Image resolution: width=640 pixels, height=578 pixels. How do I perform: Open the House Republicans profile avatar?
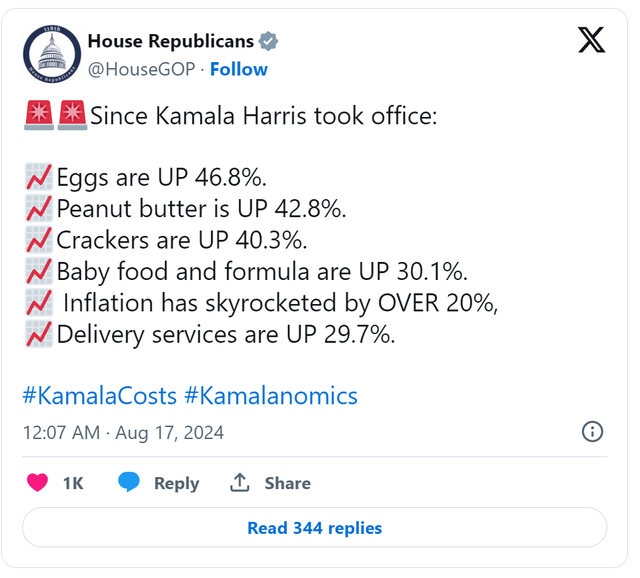52,54
